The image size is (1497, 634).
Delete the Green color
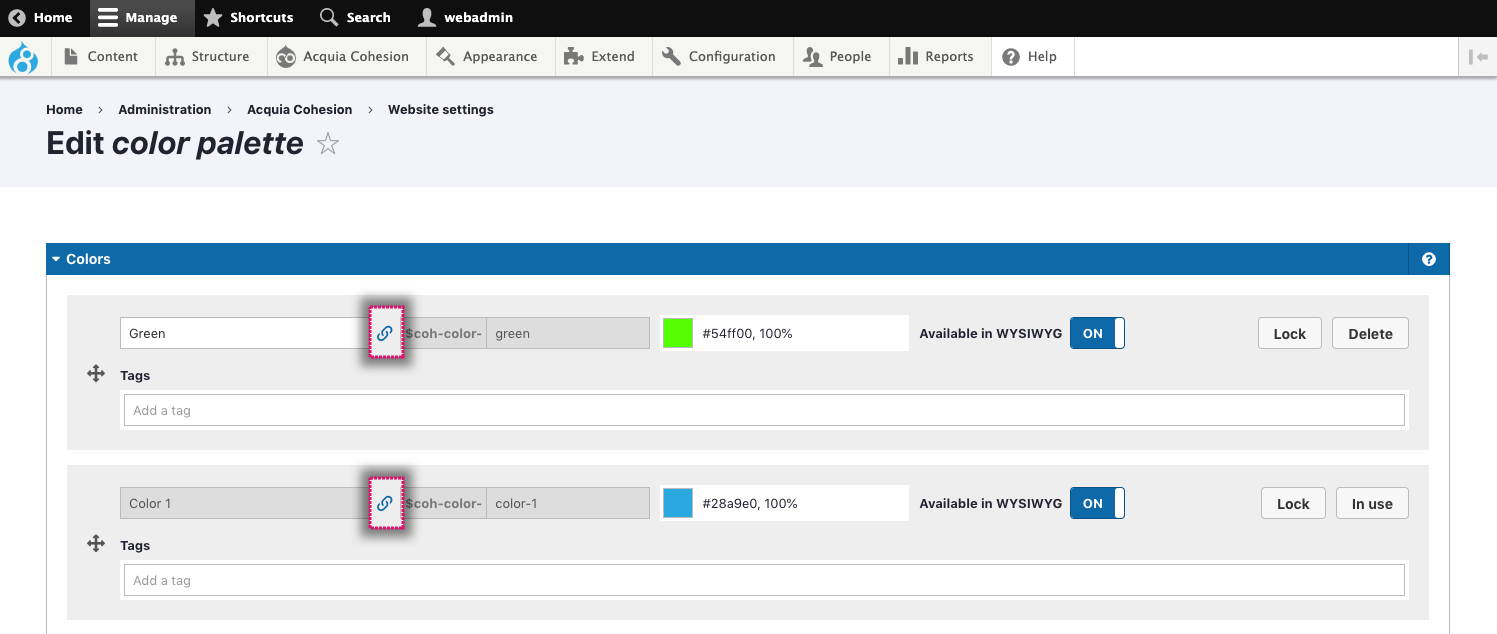pos(1369,333)
